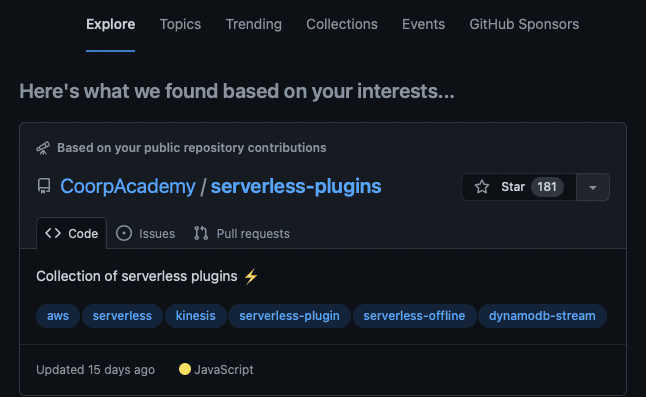Click the Collection of serverless plugins description

coord(137,276)
